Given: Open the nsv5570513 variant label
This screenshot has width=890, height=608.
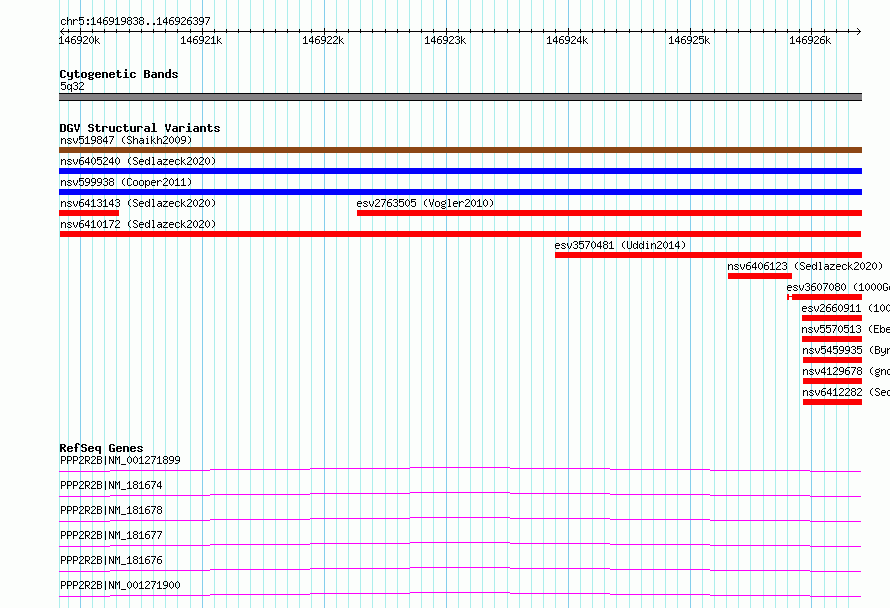Looking at the screenshot, I should [x=845, y=329].
